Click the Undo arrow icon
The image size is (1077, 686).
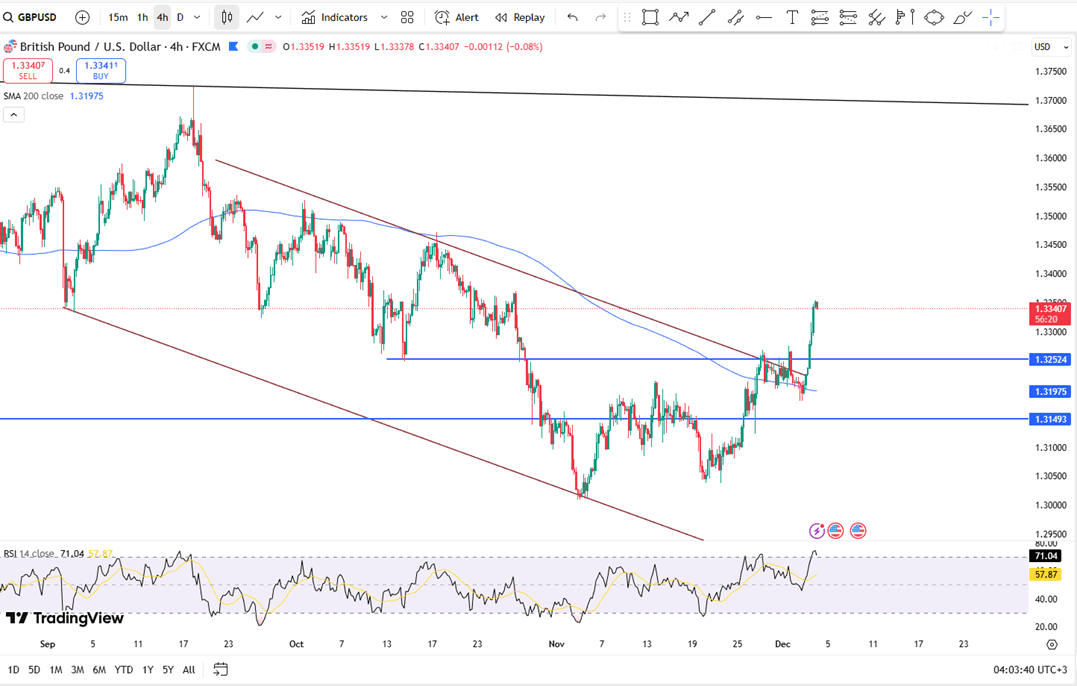[572, 17]
